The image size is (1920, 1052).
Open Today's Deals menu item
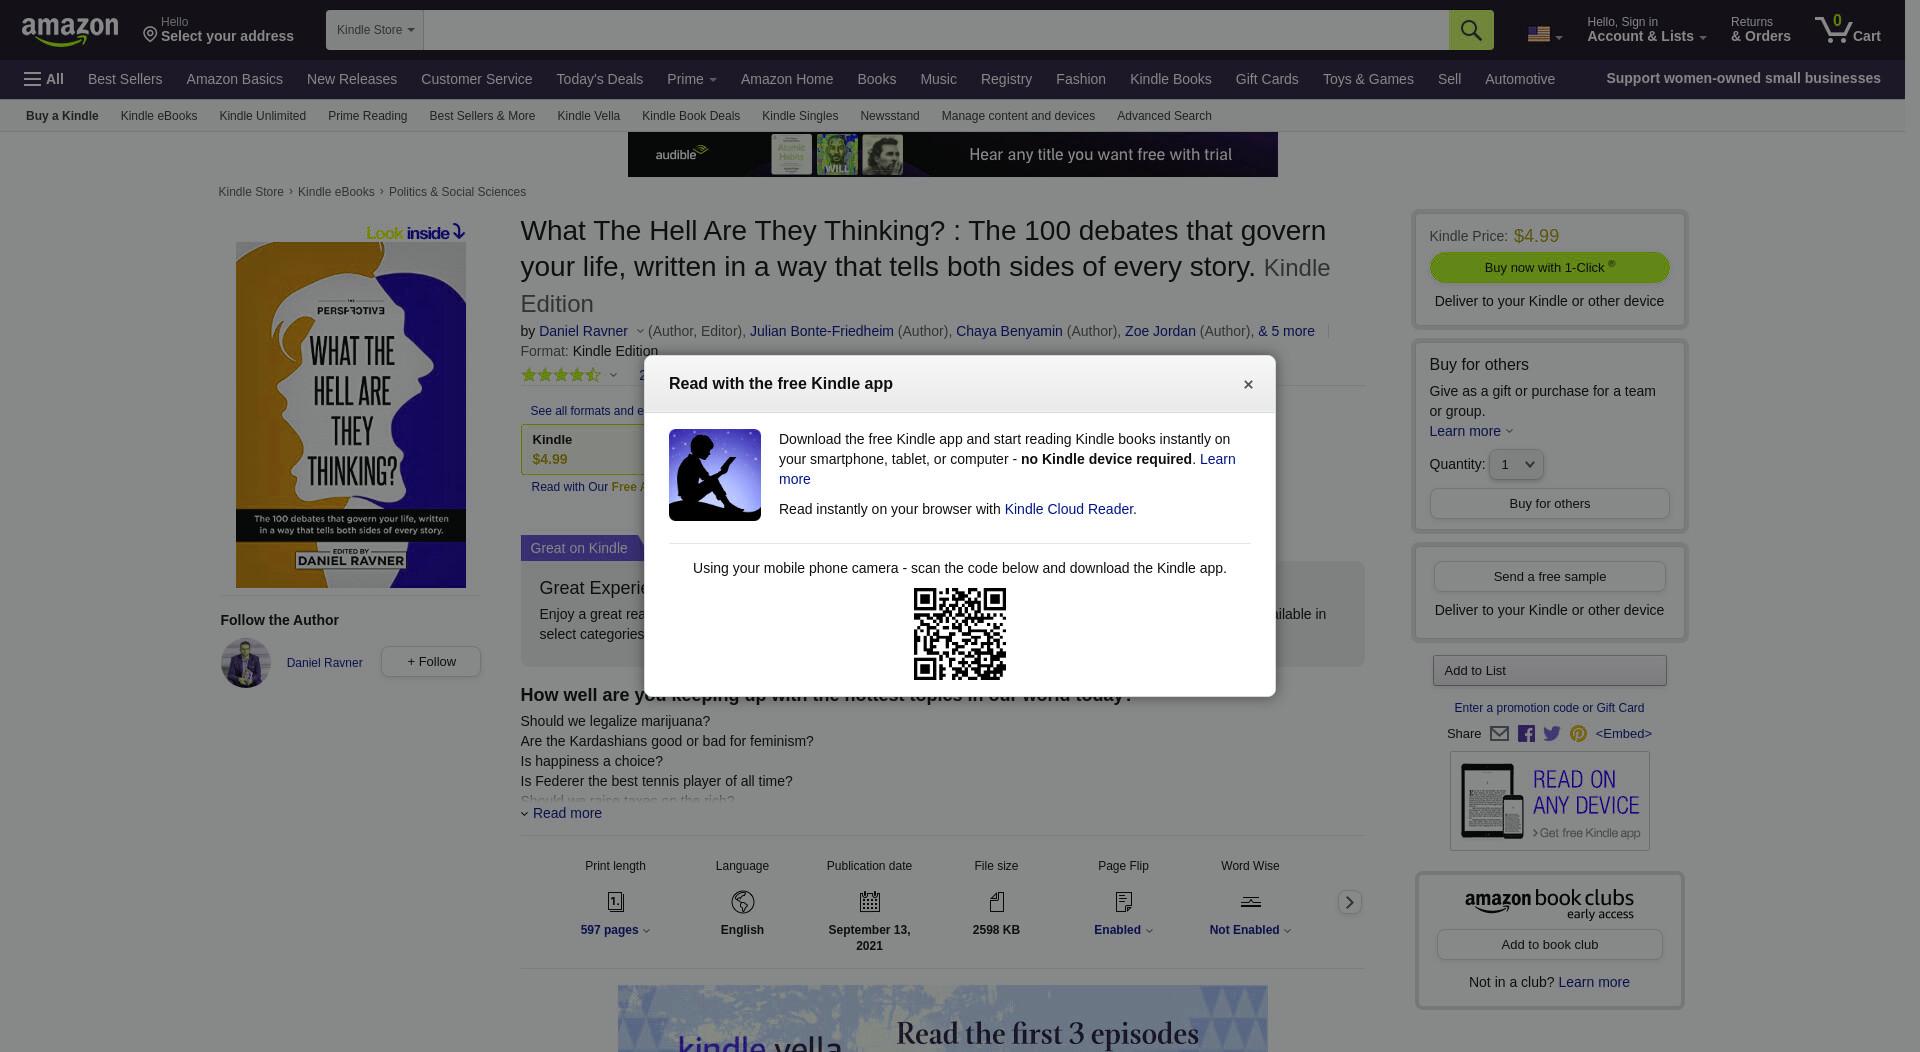599,79
